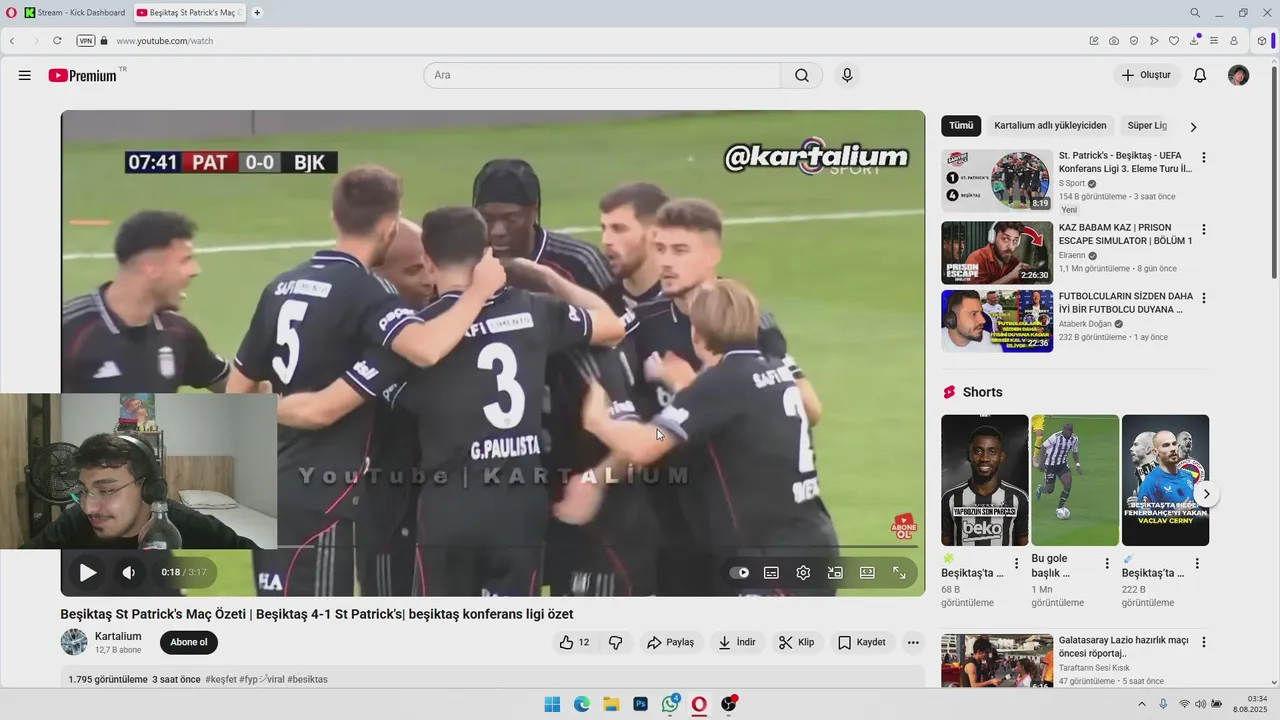Click the search magnifier button
Screen dimensions: 1280x720
(802, 75)
